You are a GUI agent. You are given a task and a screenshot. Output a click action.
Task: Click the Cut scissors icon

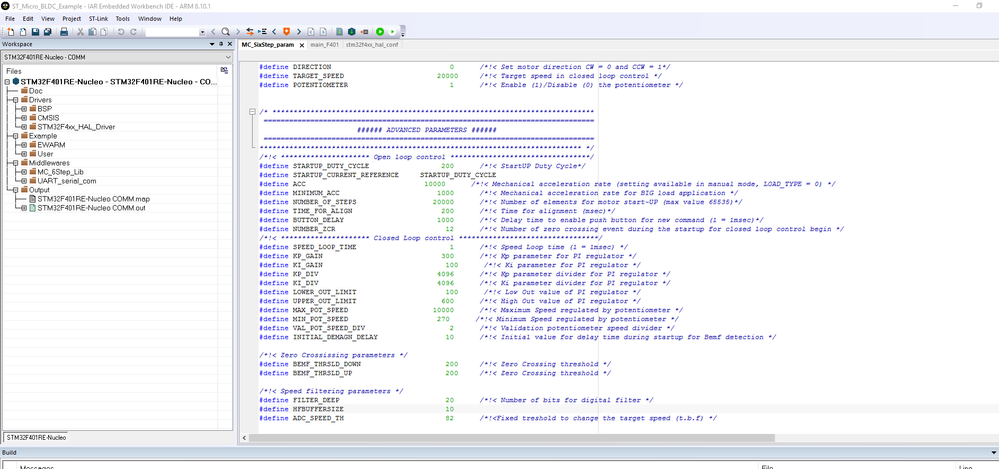tap(80, 32)
